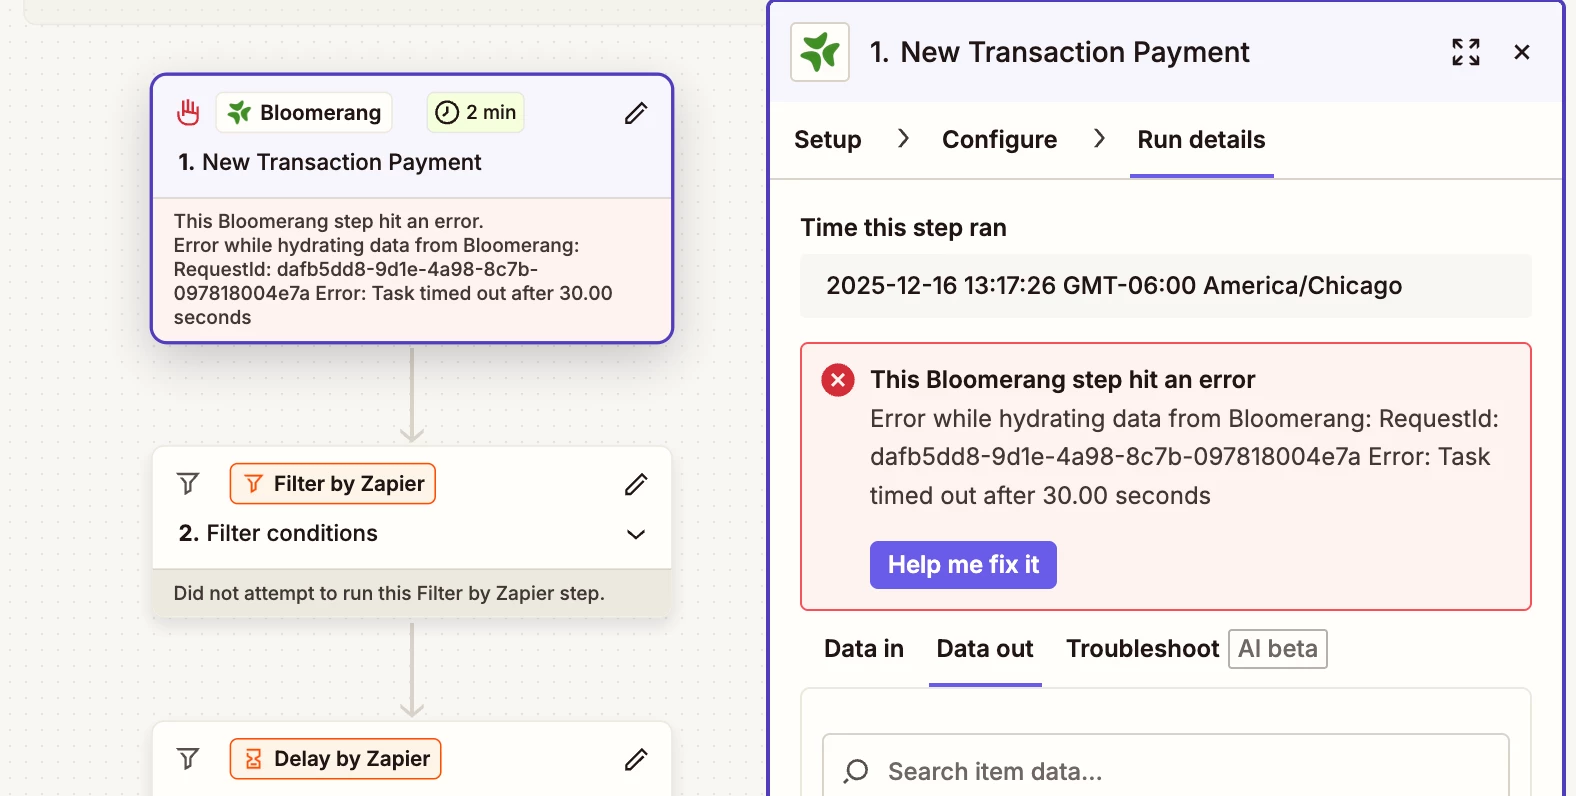Click the chevron between Configure and Run details
The width and height of the screenshot is (1576, 796).
1099,139
